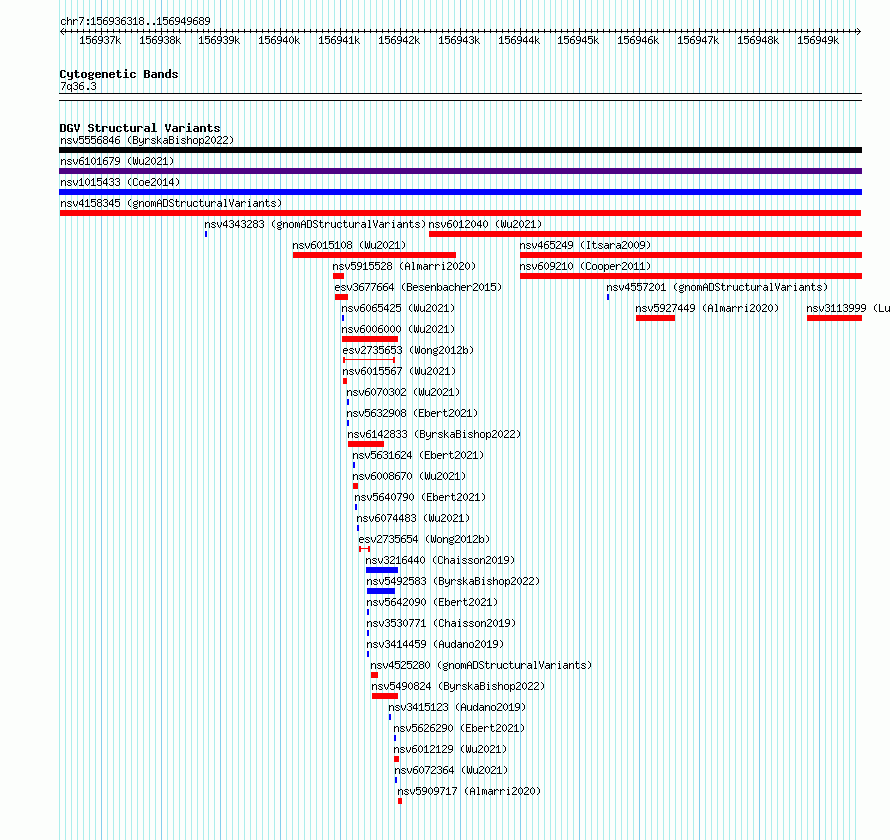Click the 156937k ruler position label

100,40
